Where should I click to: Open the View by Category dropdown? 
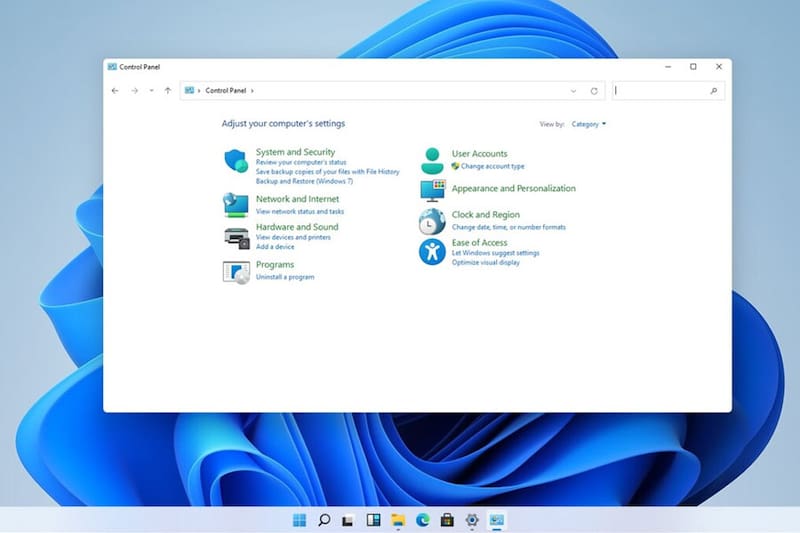(588, 124)
